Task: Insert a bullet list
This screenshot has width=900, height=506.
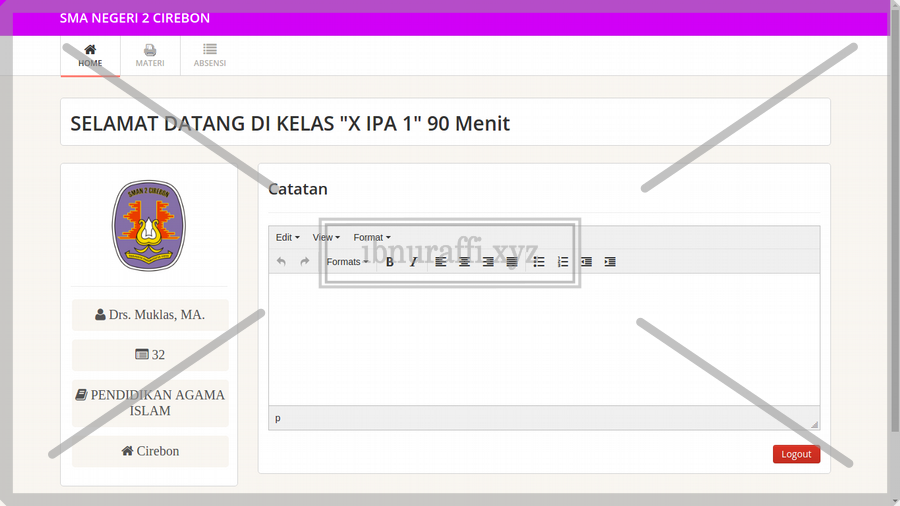Action: 539,262
